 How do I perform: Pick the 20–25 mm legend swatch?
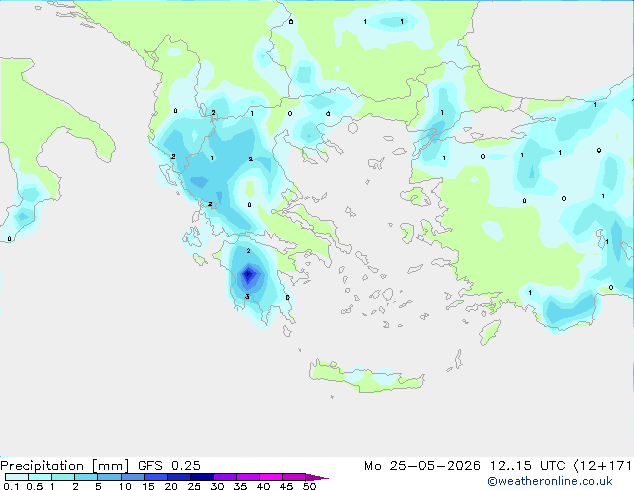[x=179, y=477]
